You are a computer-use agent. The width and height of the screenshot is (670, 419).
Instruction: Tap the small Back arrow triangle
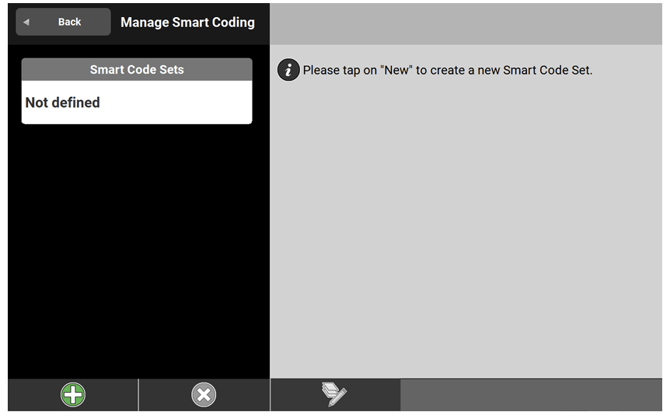coord(27,22)
